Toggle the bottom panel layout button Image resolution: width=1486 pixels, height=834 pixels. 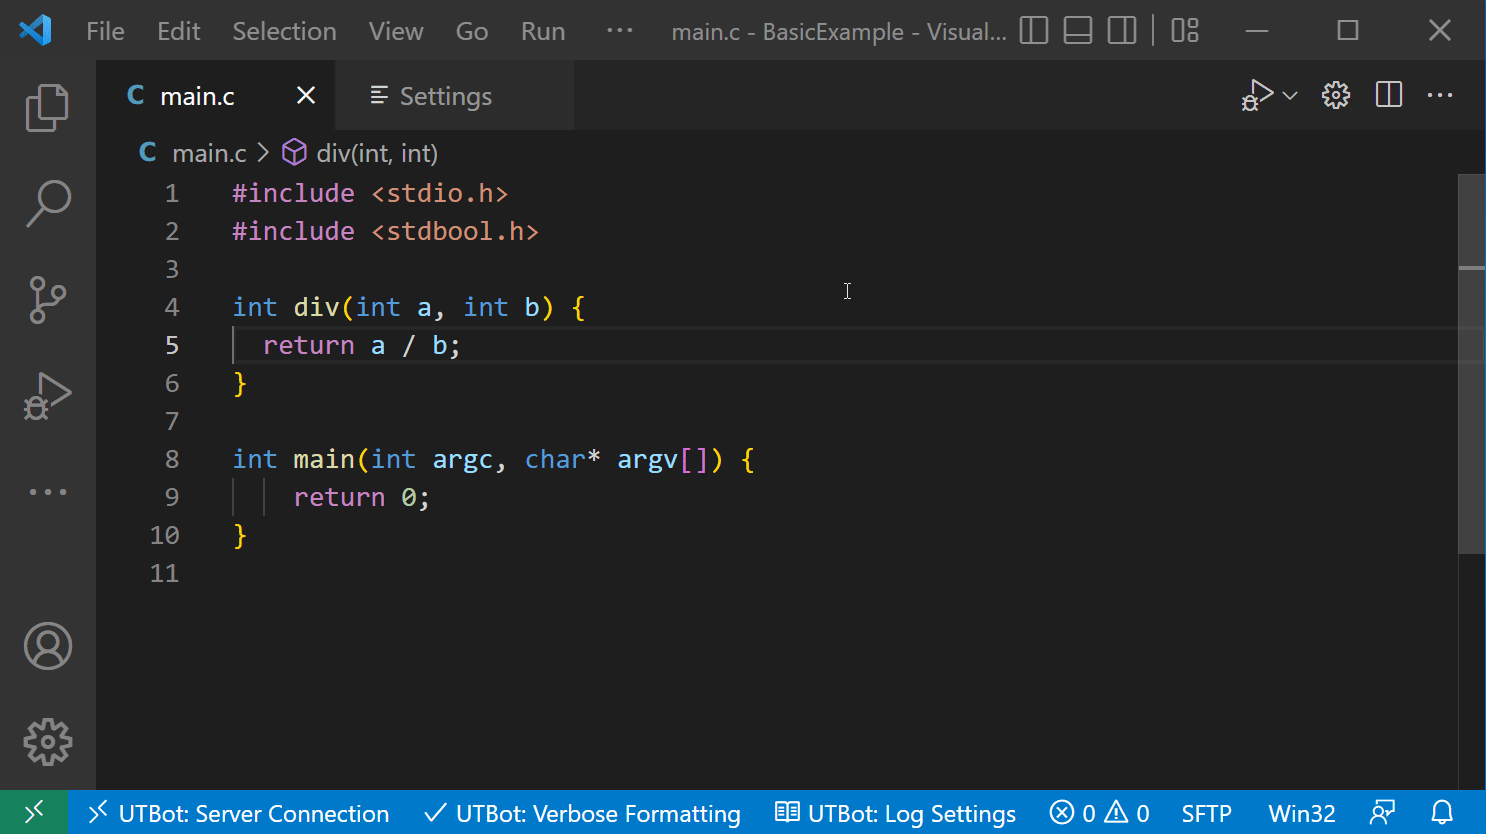coord(1077,31)
